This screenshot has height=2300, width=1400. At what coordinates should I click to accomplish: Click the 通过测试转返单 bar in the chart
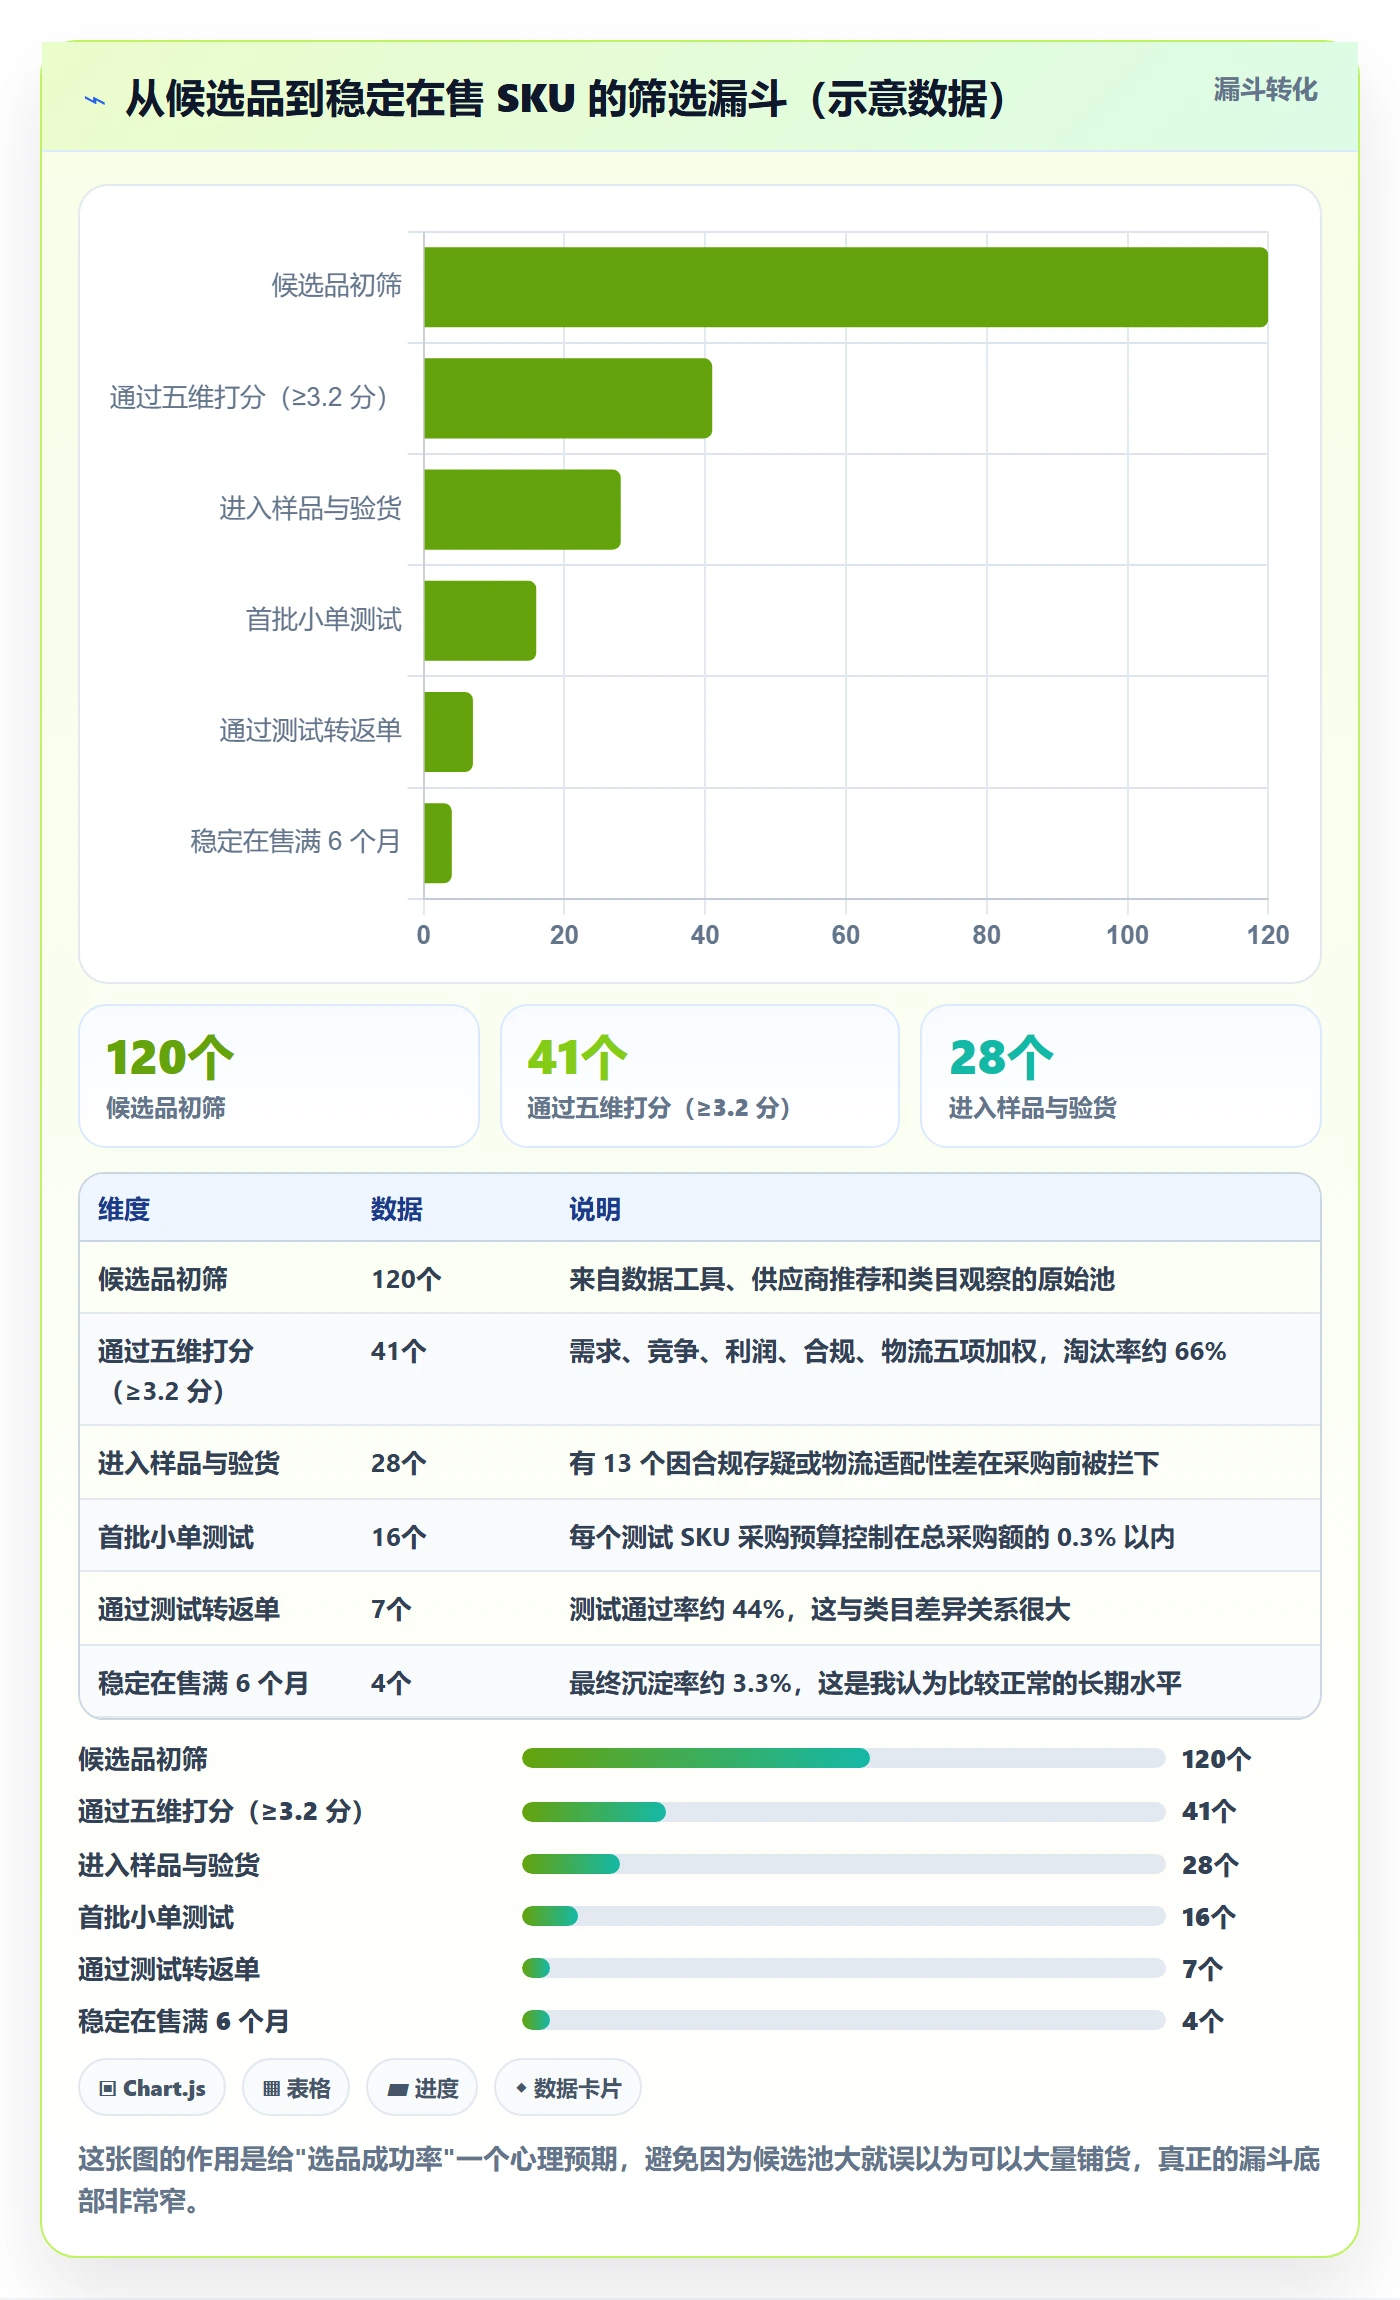pos(448,732)
